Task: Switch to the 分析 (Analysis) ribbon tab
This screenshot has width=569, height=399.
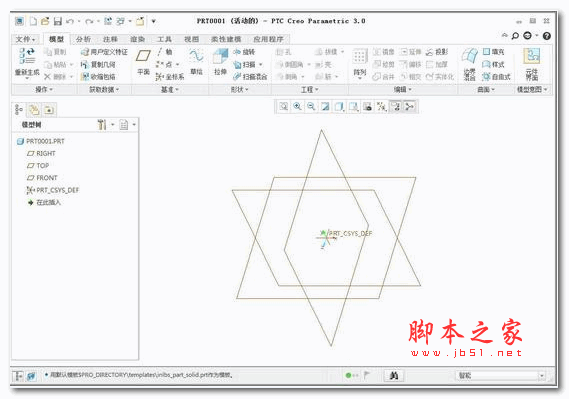Action: (x=83, y=39)
